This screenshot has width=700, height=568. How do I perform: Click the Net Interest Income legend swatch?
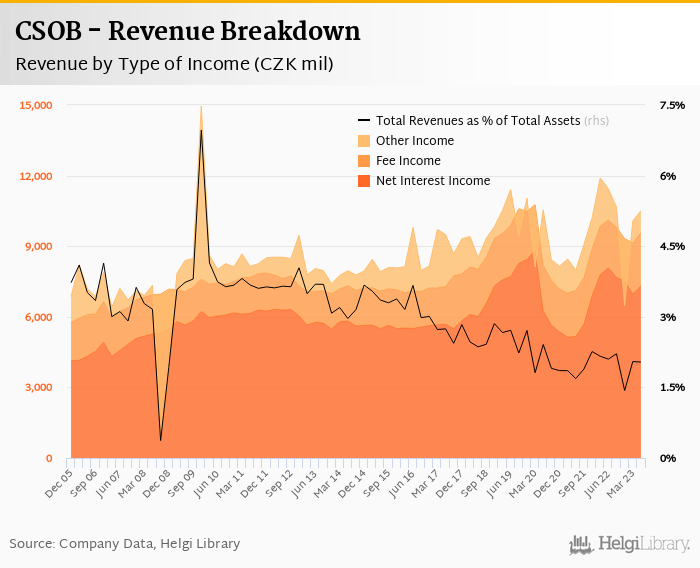(364, 181)
